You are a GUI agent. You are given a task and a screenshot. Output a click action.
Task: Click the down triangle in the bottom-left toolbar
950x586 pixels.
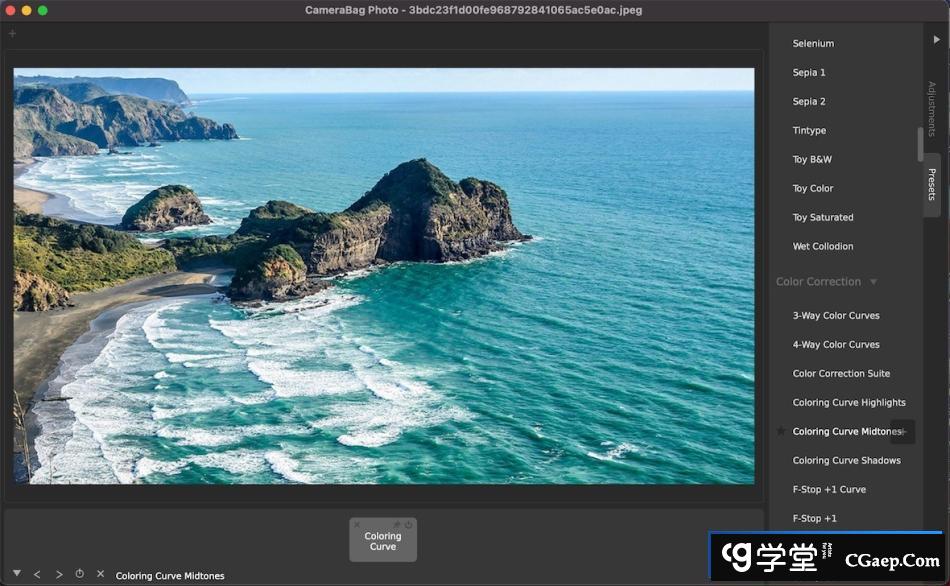pyautogui.click(x=16, y=574)
